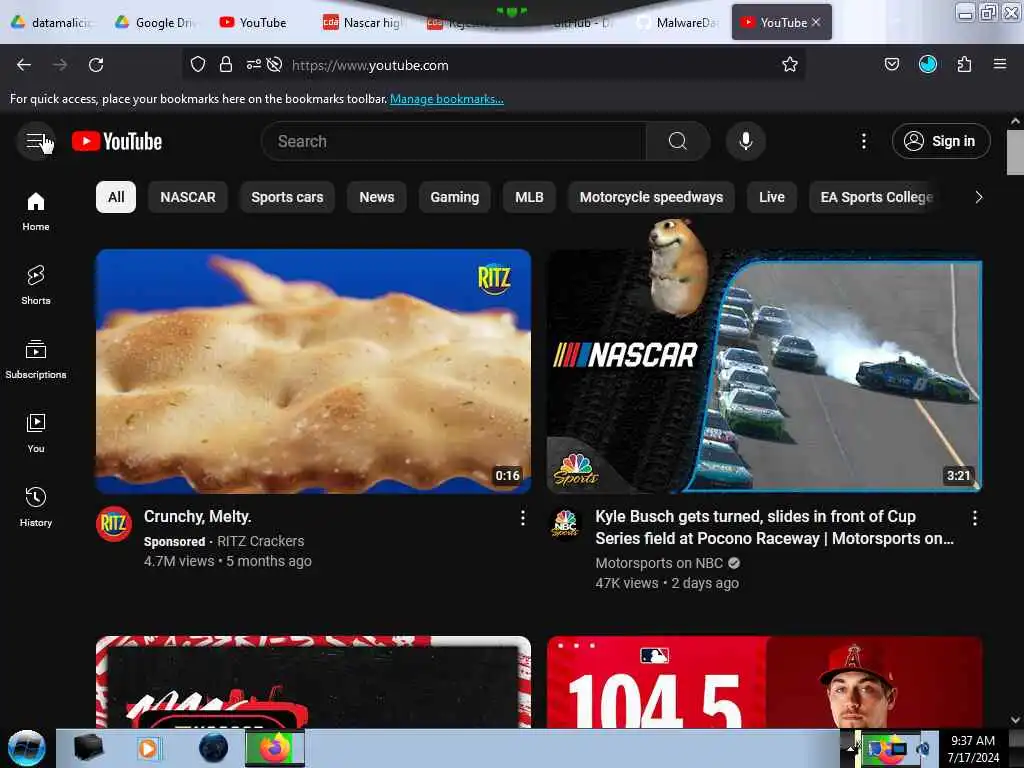Open the NASCAR Pocono video thumbnail
This screenshot has width=1024, height=768.
coord(765,371)
